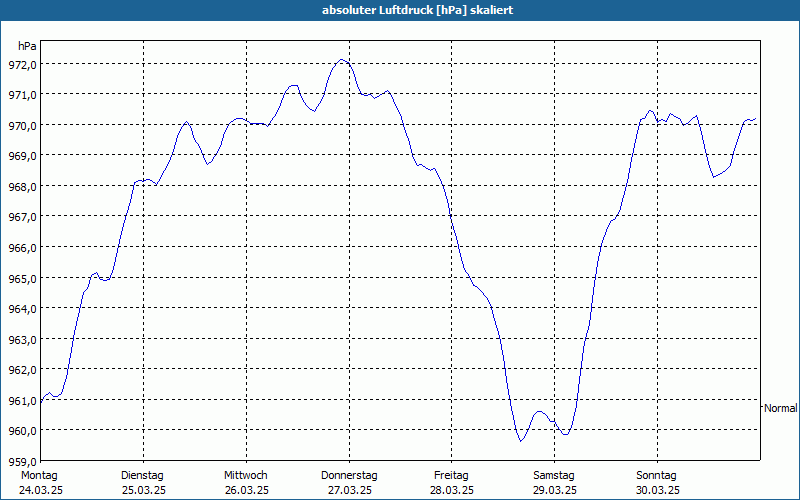This screenshot has width=800, height=500.
Task: Select the 960,0 axis value
Action: point(23,431)
